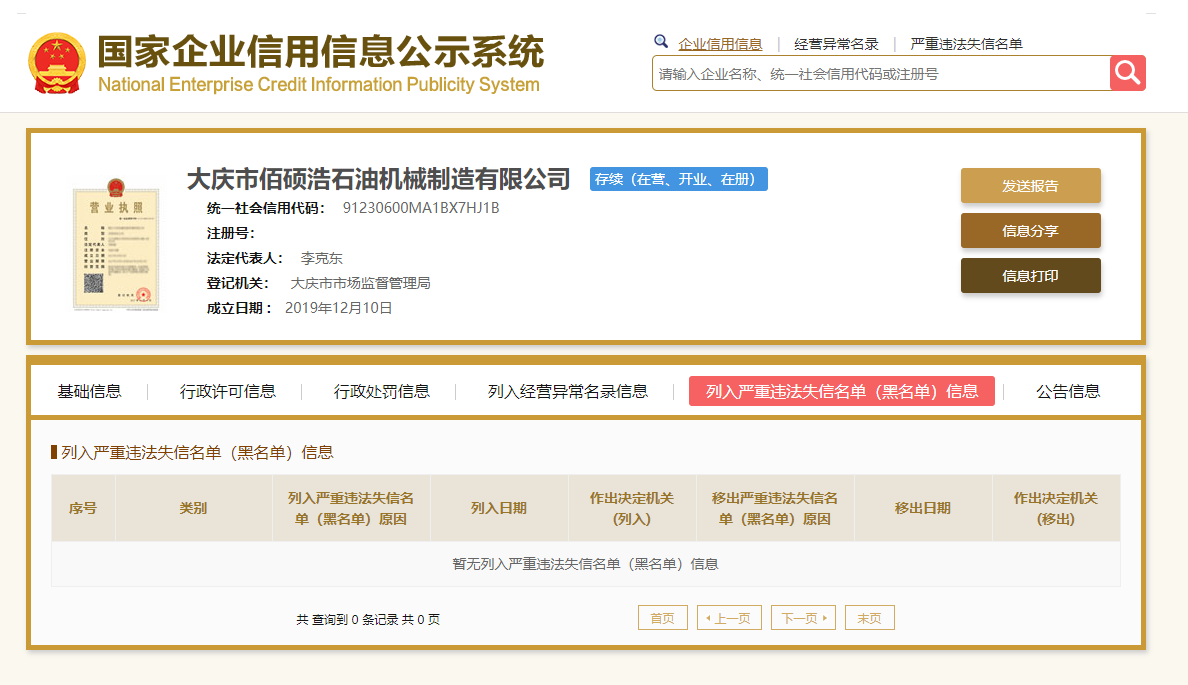This screenshot has width=1188, height=685.
Task: Click the 信息打印 button
Action: 1030,276
